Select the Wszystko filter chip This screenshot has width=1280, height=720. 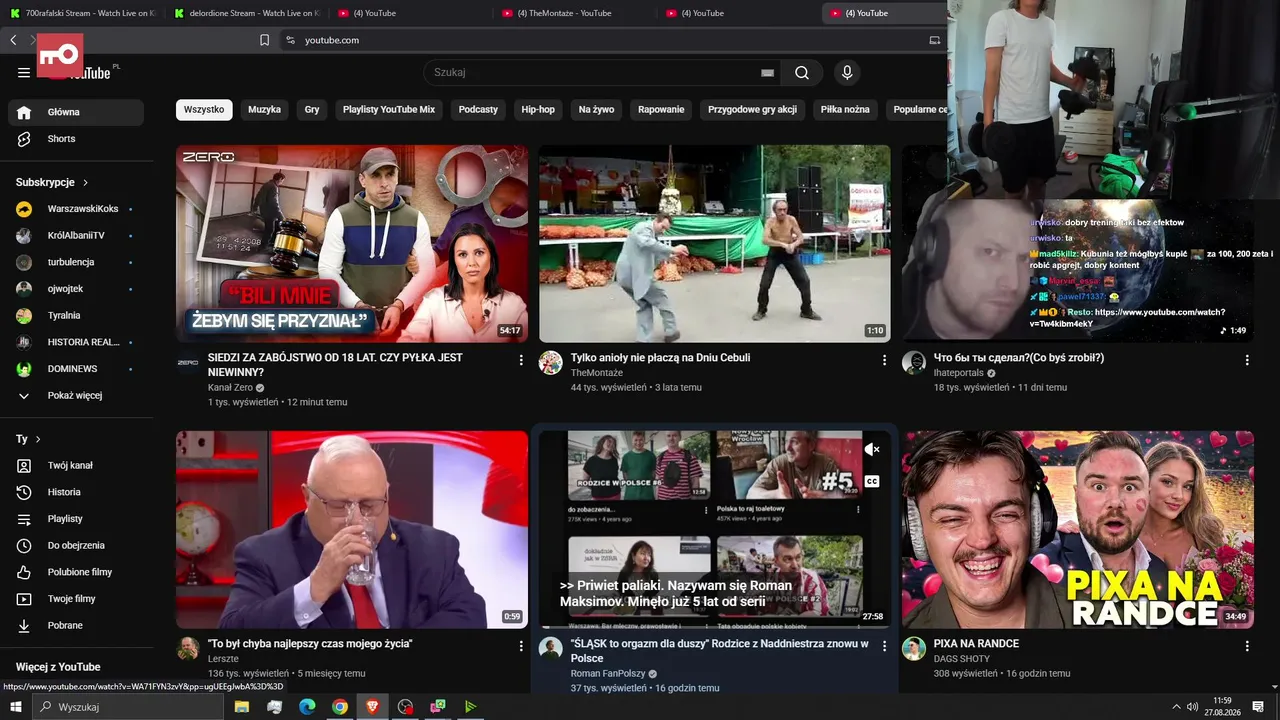204,110
